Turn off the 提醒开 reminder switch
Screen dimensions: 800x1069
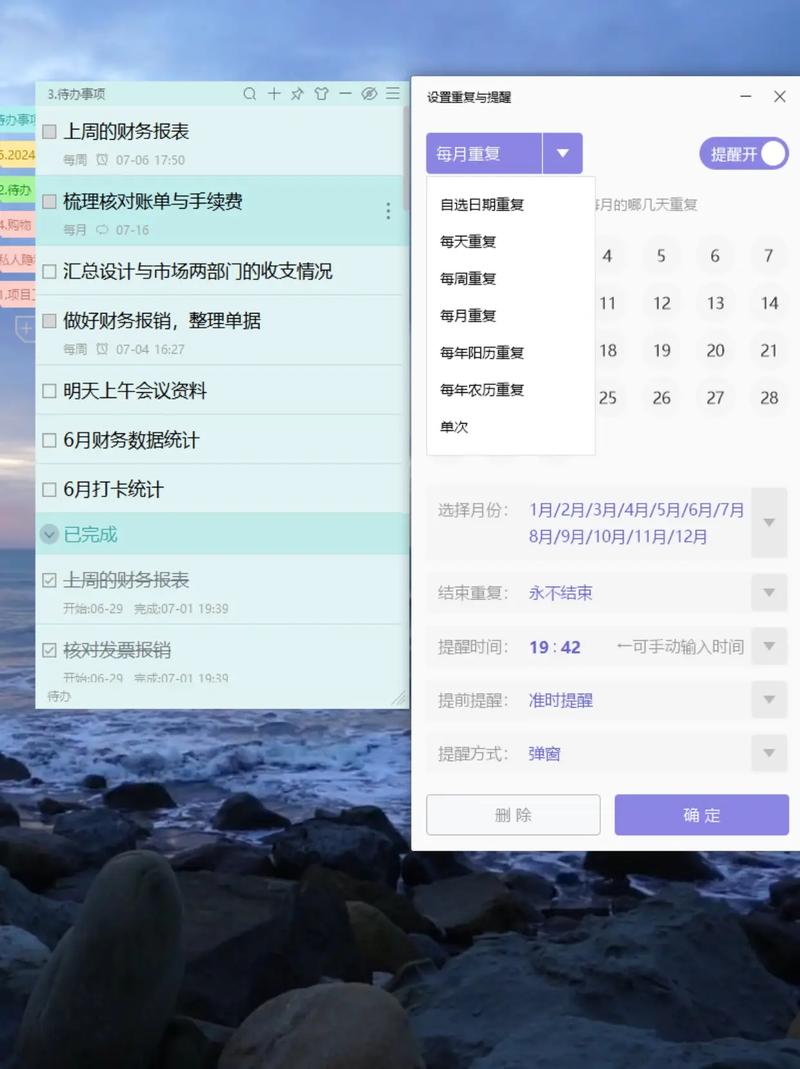tap(743, 153)
